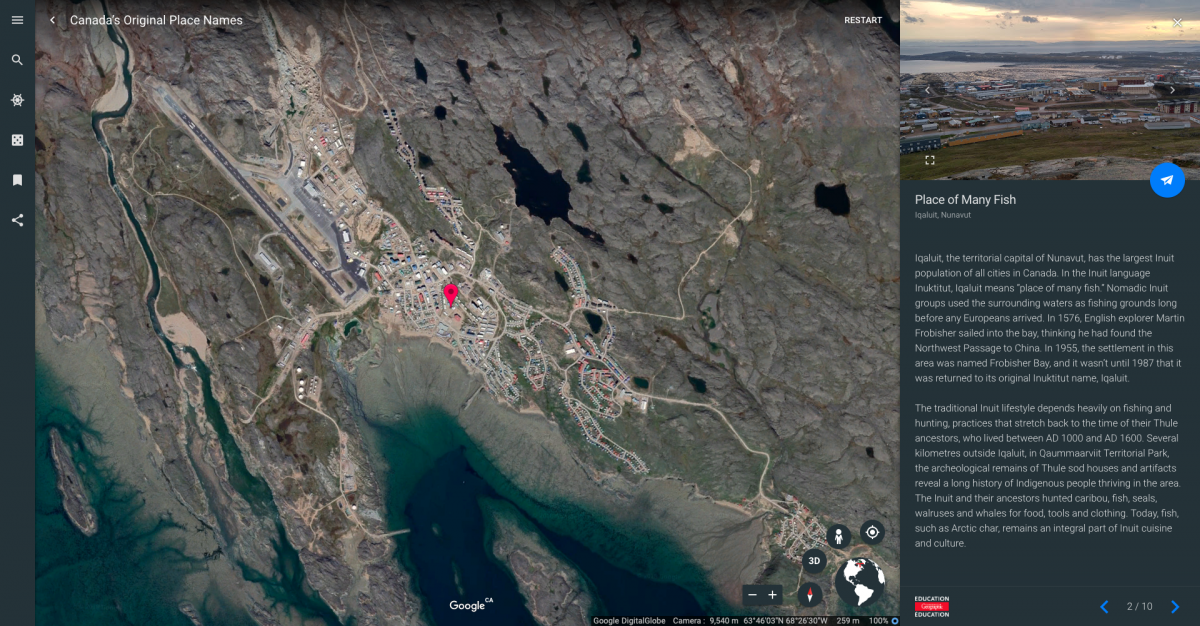The image size is (1200, 626).
Task: Send the story via the blue paper-plane button
Action: coord(1167,181)
